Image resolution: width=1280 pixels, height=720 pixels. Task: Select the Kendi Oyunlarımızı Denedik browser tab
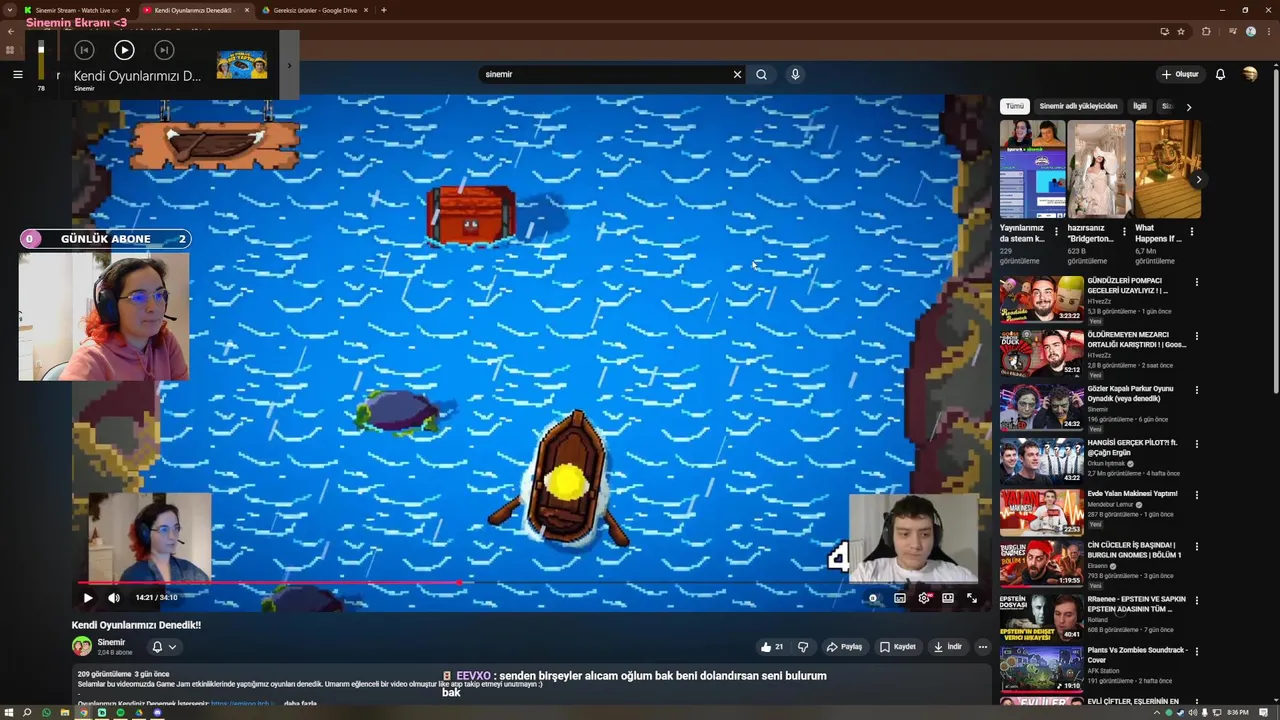click(x=196, y=10)
